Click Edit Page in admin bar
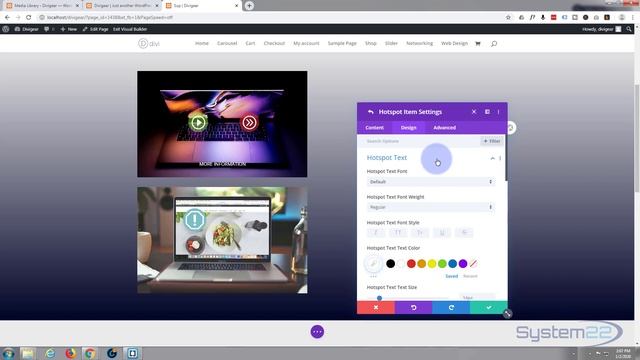Image resolution: width=640 pixels, height=360 pixels. (x=96, y=29)
